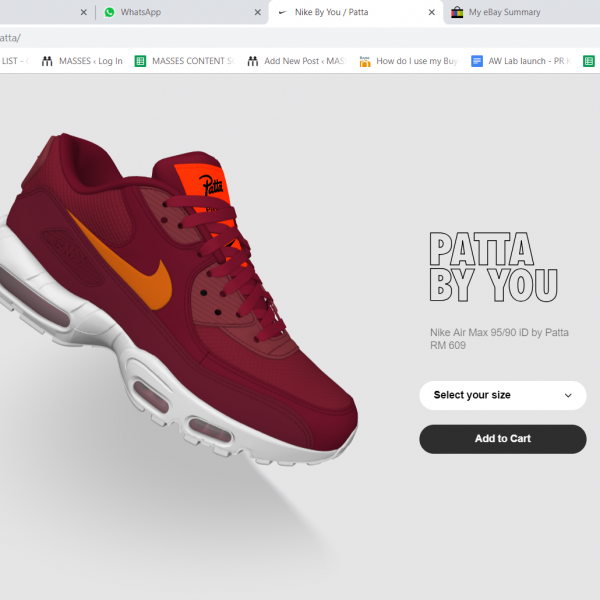This screenshot has width=600, height=600.
Task: Click the chevron arrow in size selector
Action: tap(568, 395)
